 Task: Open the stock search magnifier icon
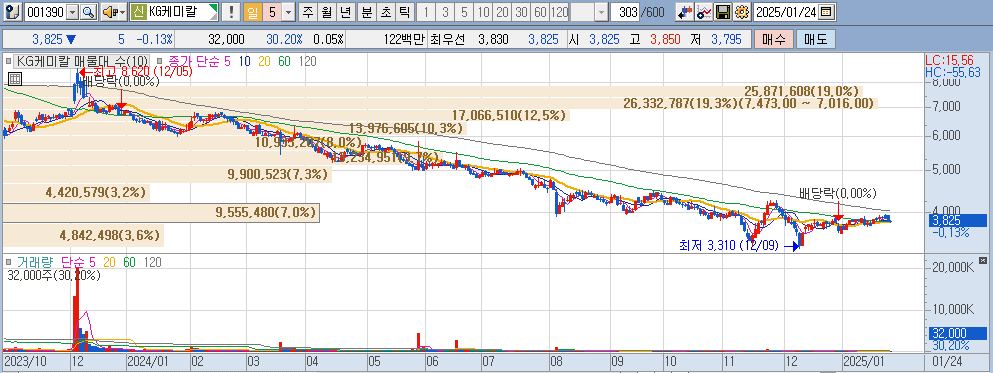88,12
